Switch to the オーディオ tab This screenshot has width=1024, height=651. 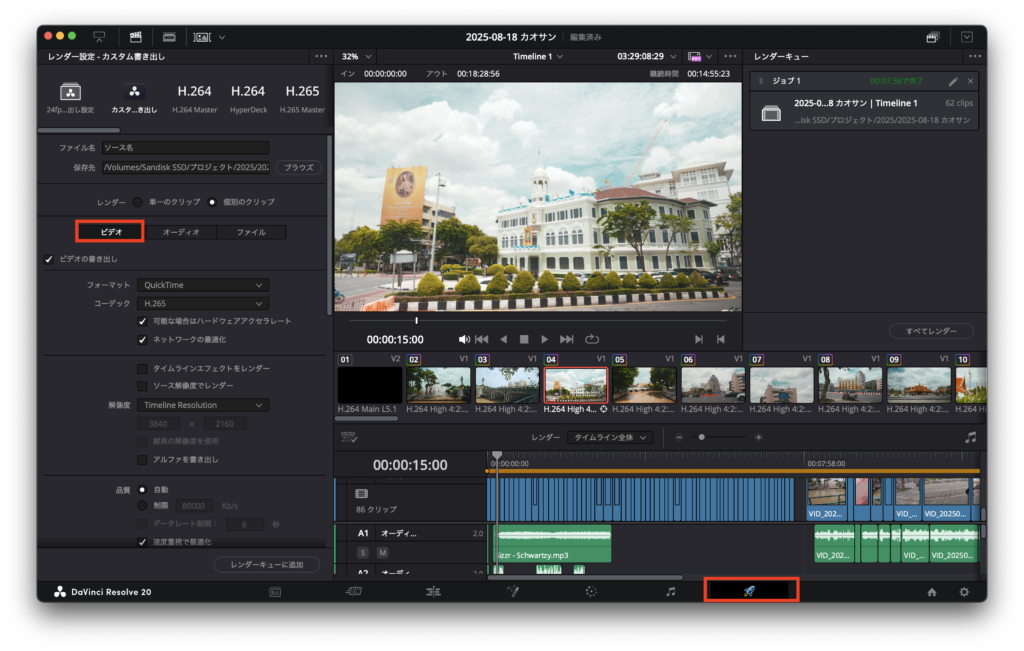click(x=181, y=232)
